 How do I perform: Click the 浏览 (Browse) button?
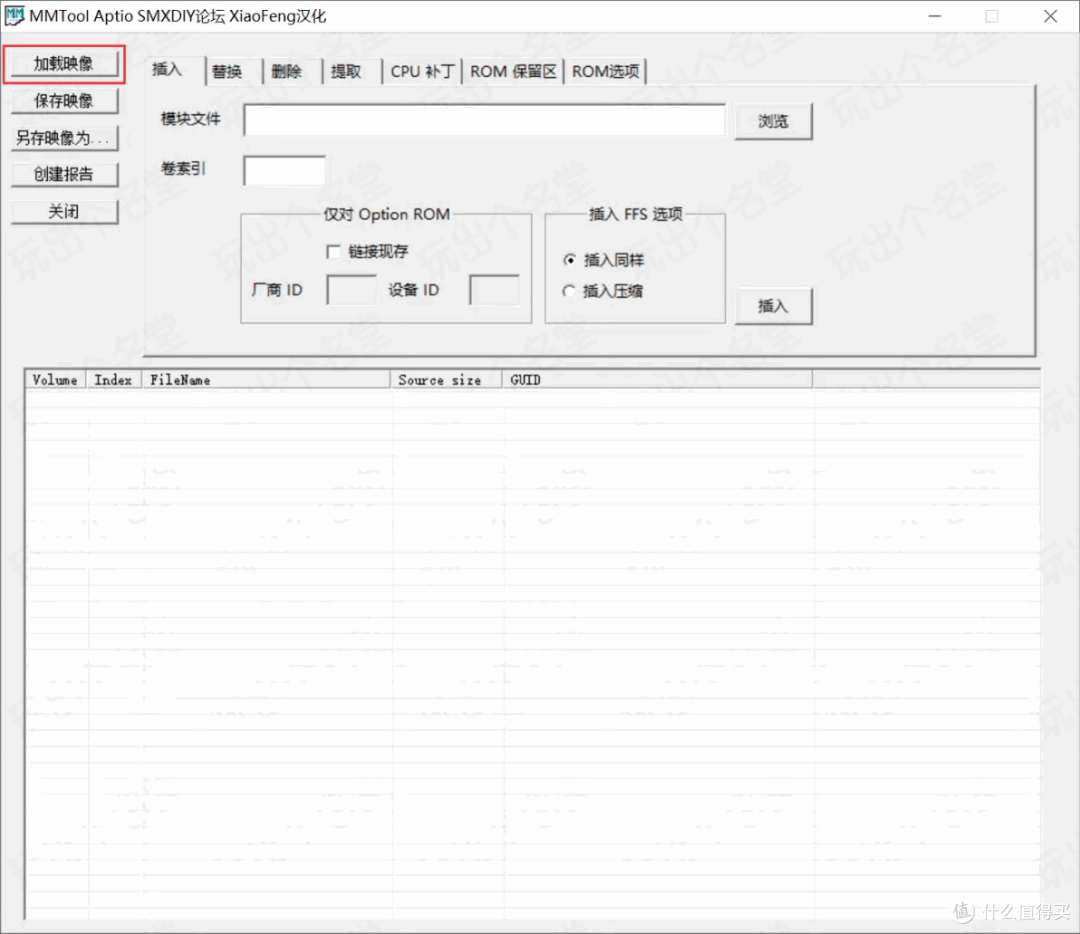pyautogui.click(x=773, y=122)
